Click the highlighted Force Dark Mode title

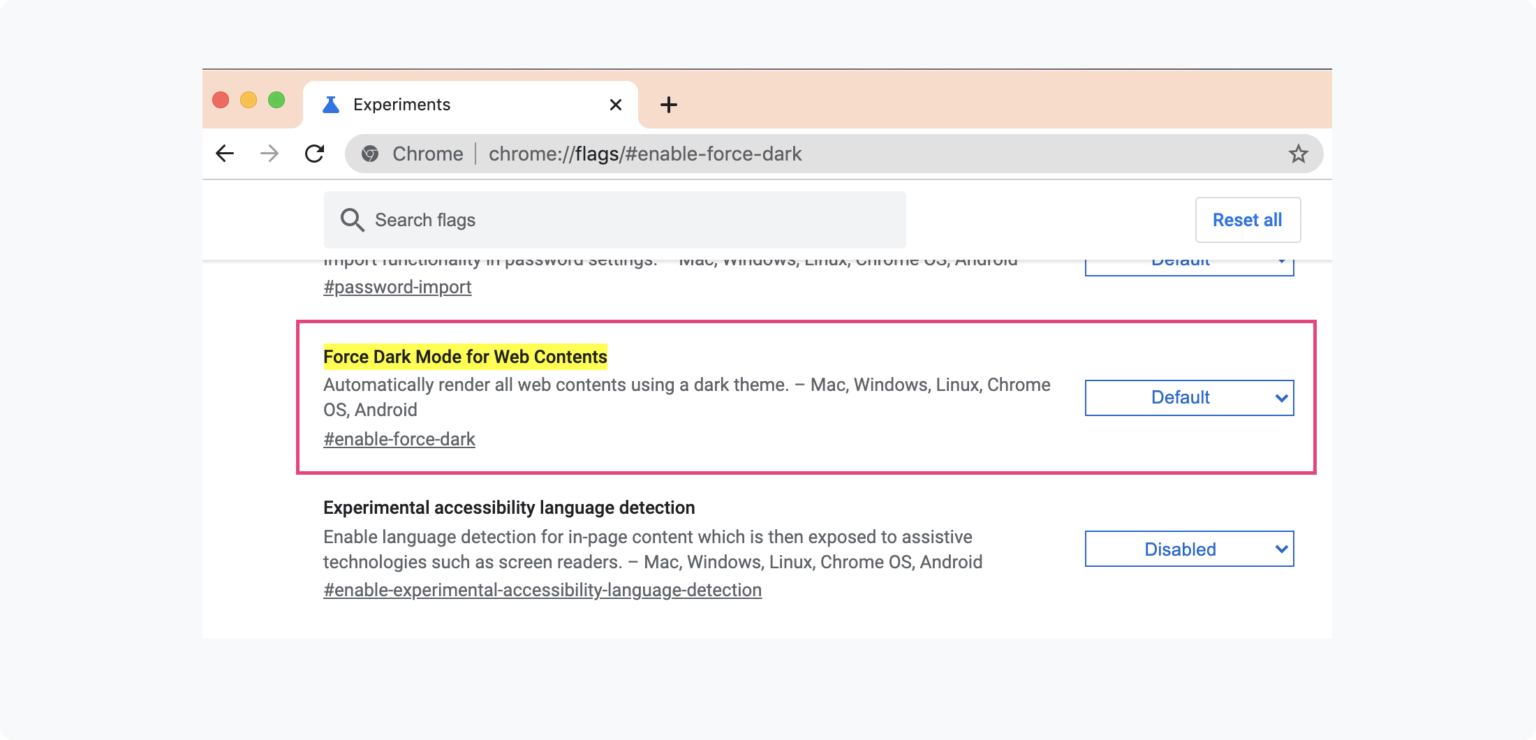pyautogui.click(x=466, y=356)
